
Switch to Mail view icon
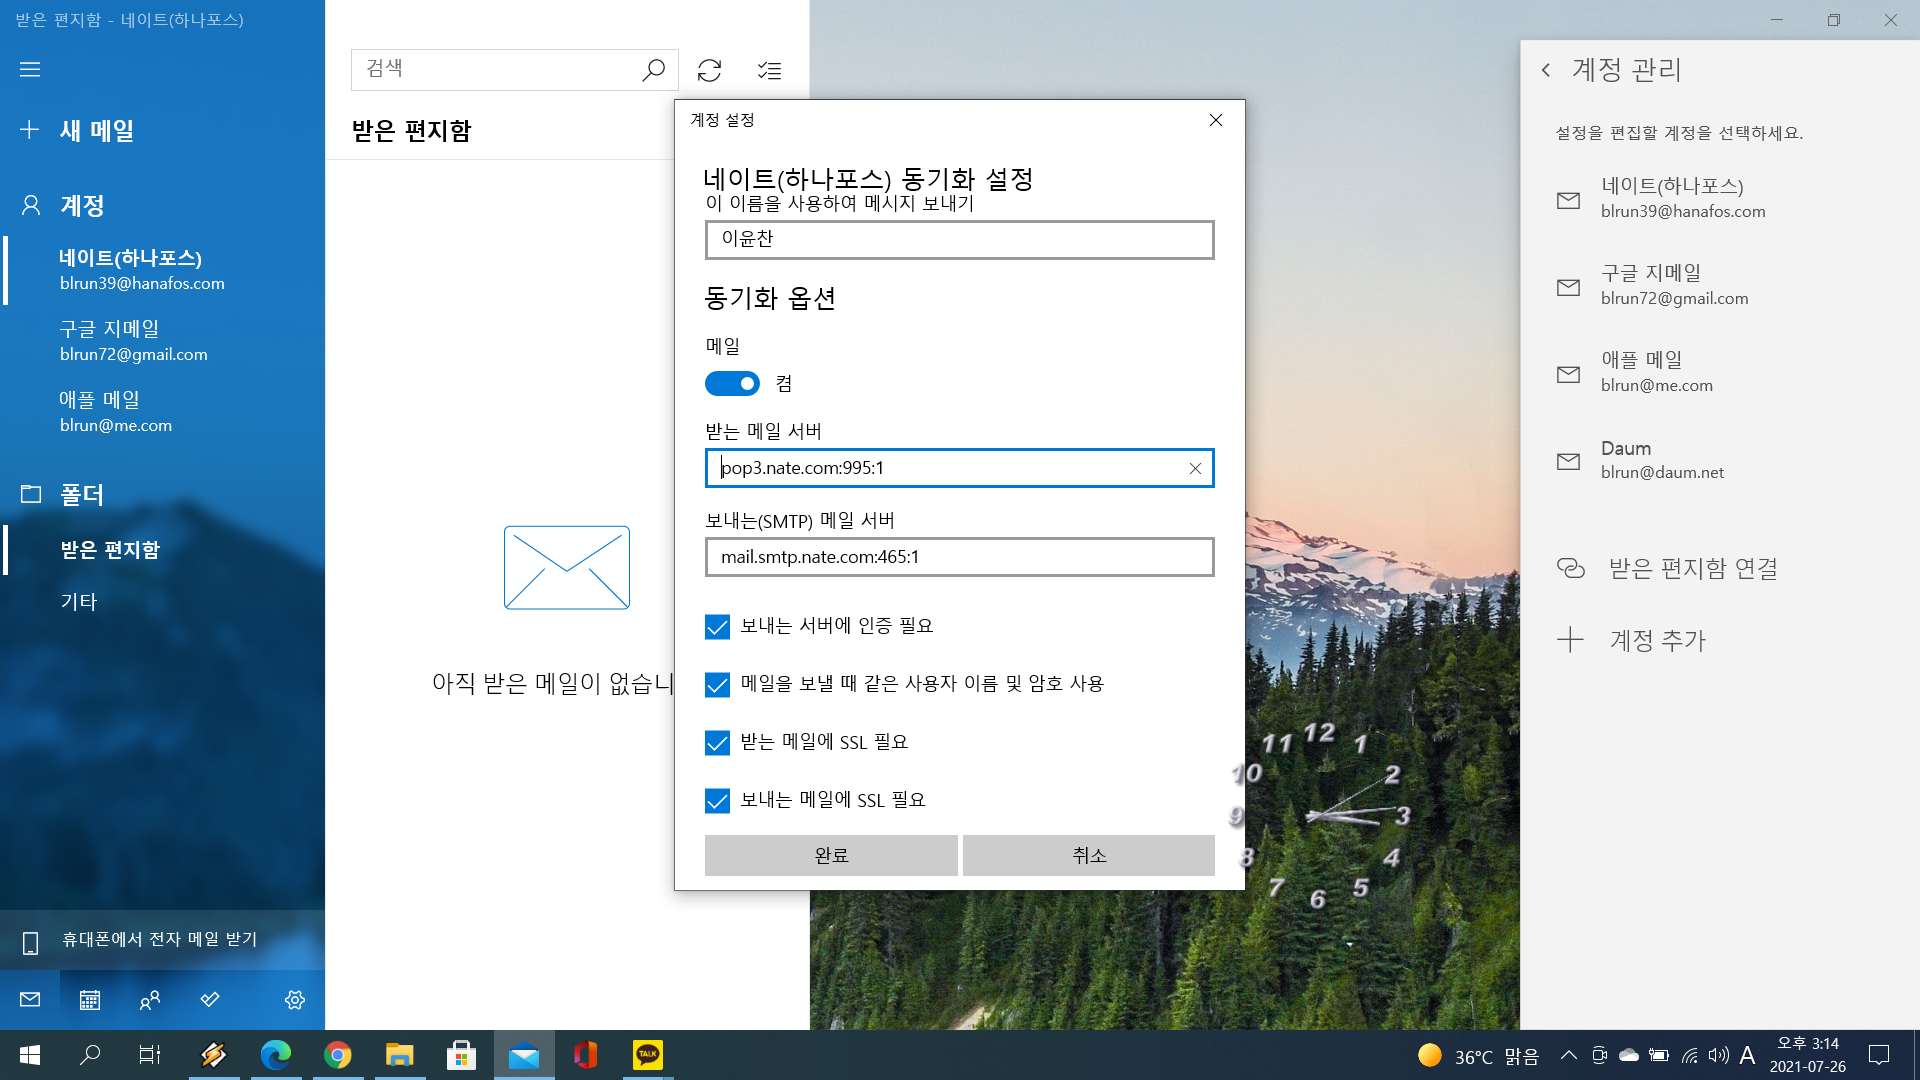pyautogui.click(x=30, y=1000)
